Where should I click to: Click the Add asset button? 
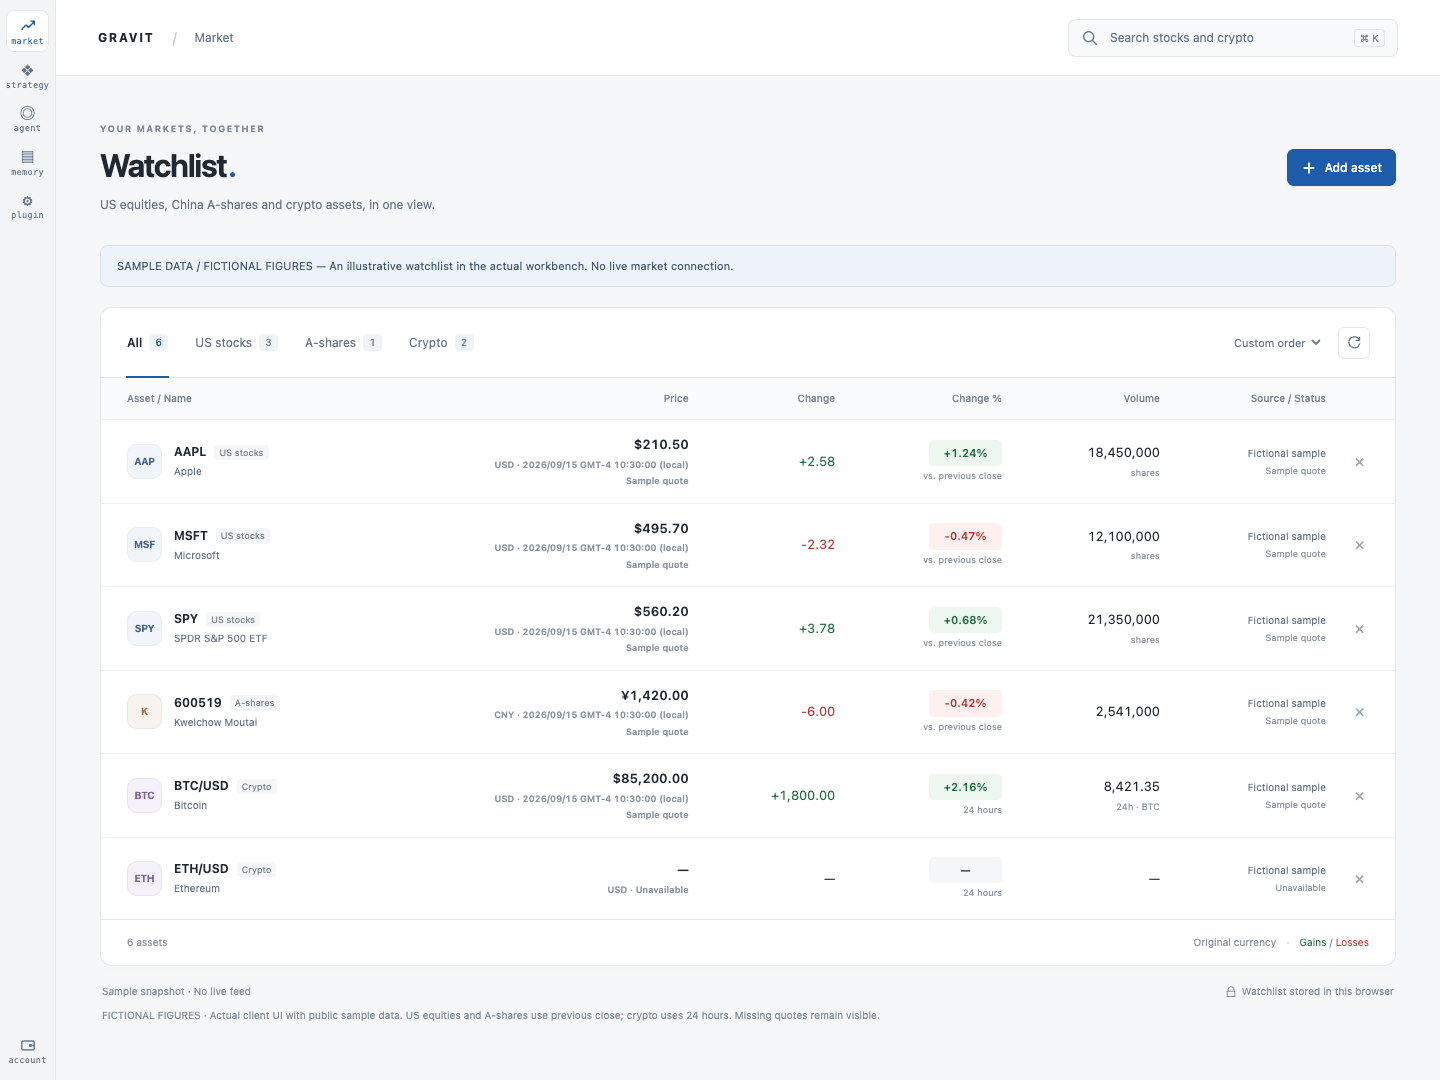1341,168
